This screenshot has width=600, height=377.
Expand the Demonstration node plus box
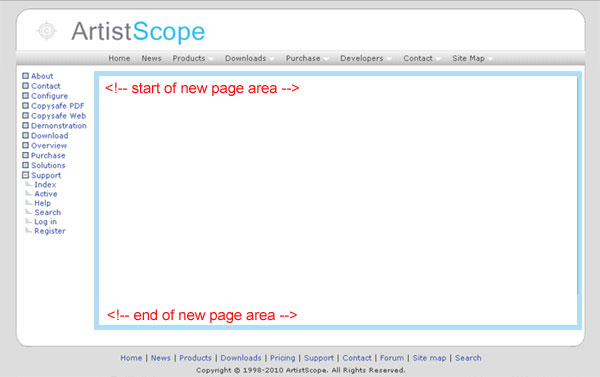(25, 126)
